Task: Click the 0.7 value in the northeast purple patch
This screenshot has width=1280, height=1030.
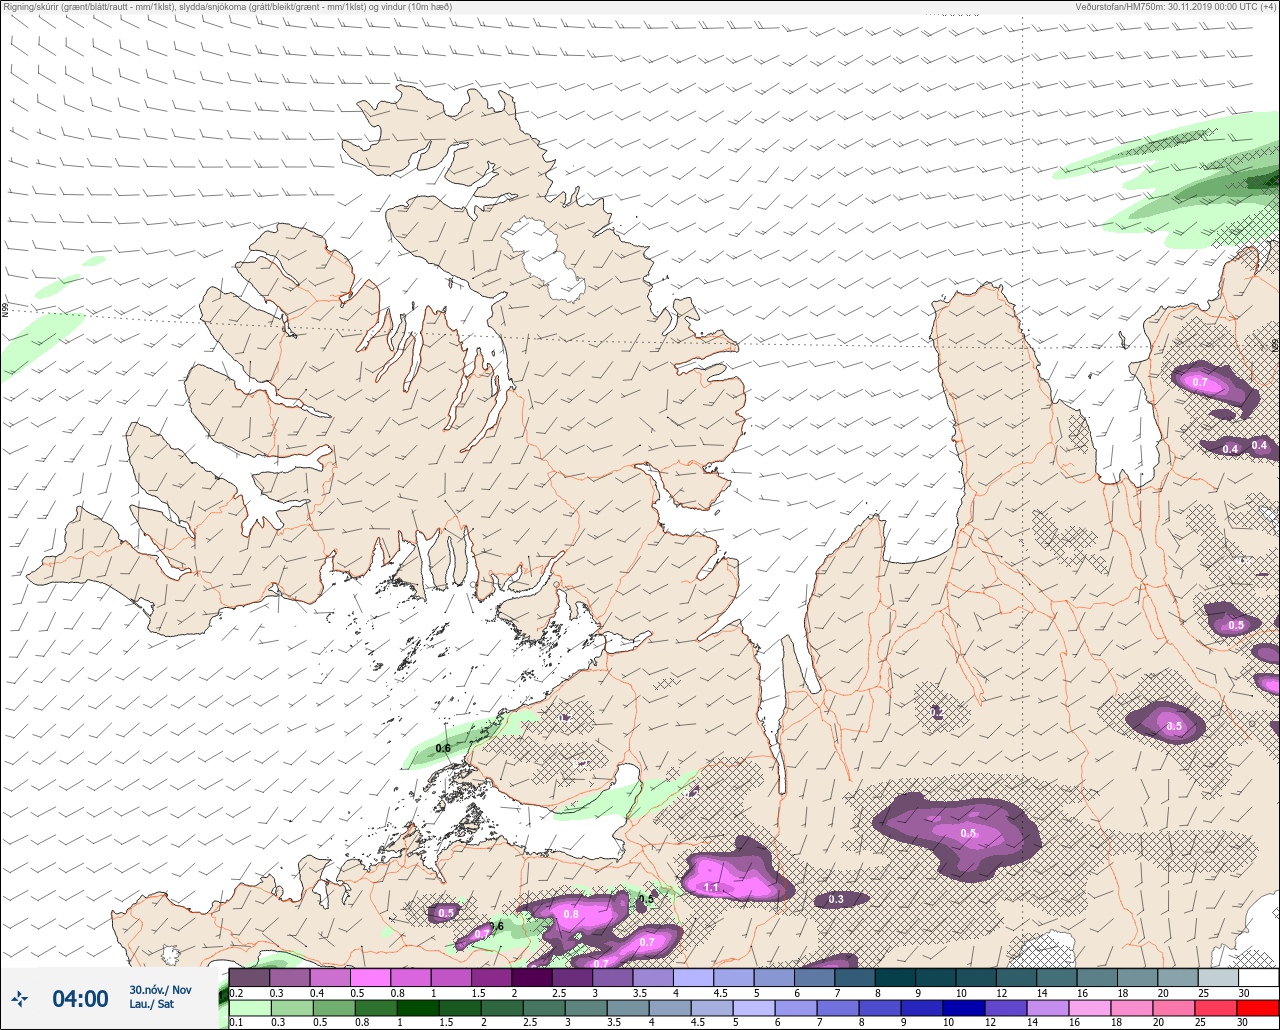Action: tap(1200, 382)
